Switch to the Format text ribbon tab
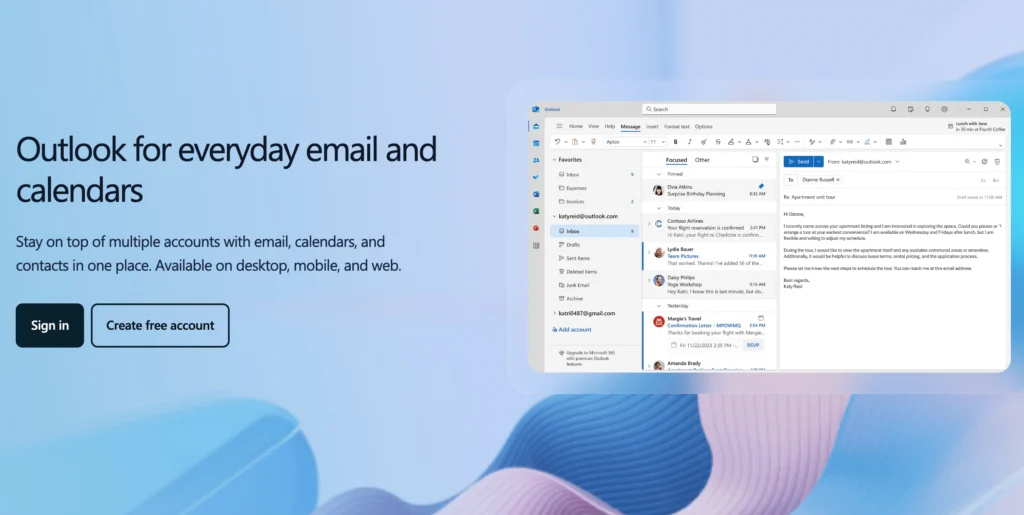This screenshot has width=1024, height=515. 677,126
